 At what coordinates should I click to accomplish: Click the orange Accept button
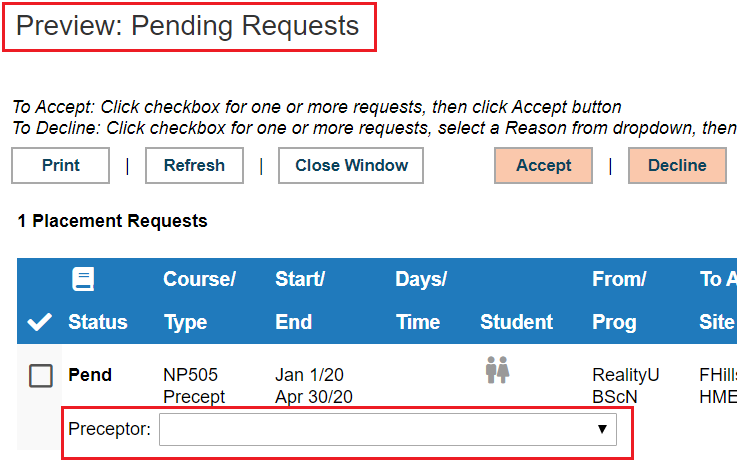[x=543, y=165]
